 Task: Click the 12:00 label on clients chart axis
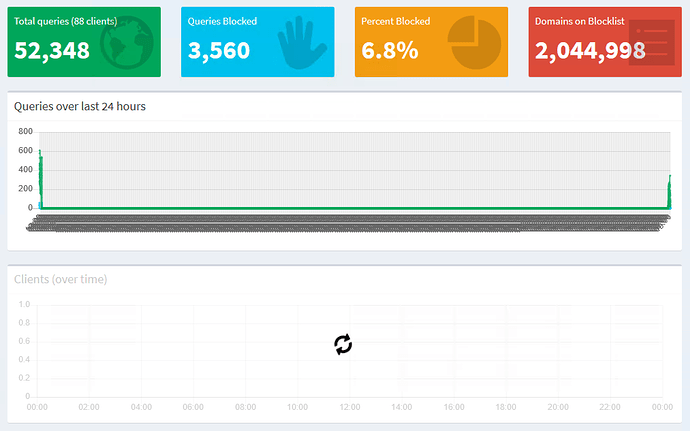(349, 407)
